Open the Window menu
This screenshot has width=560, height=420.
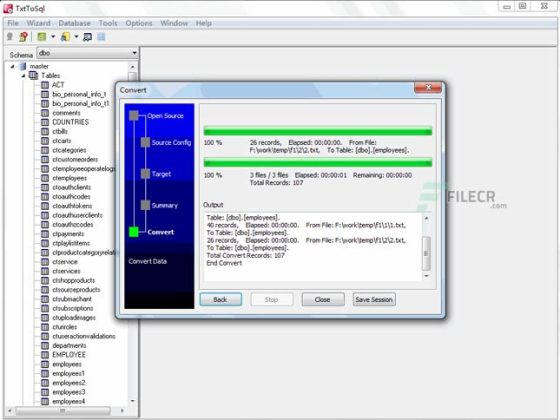pyautogui.click(x=174, y=23)
